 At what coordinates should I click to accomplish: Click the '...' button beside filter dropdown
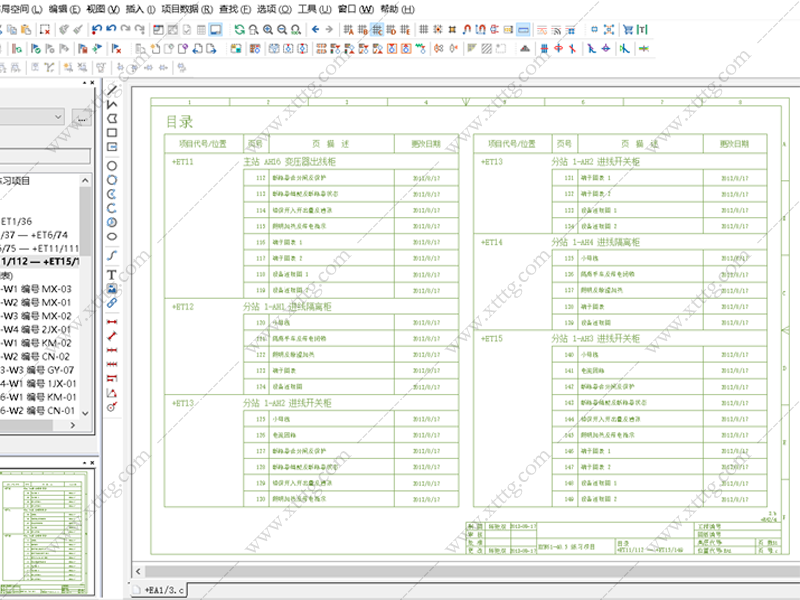click(x=81, y=117)
